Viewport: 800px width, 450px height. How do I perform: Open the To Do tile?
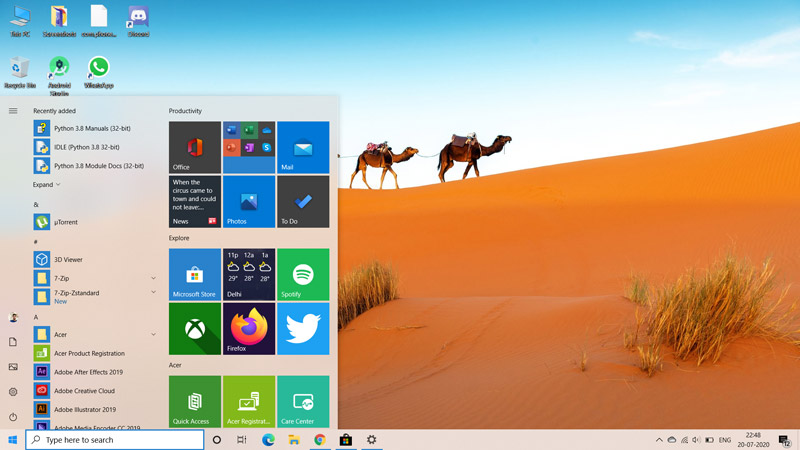303,202
